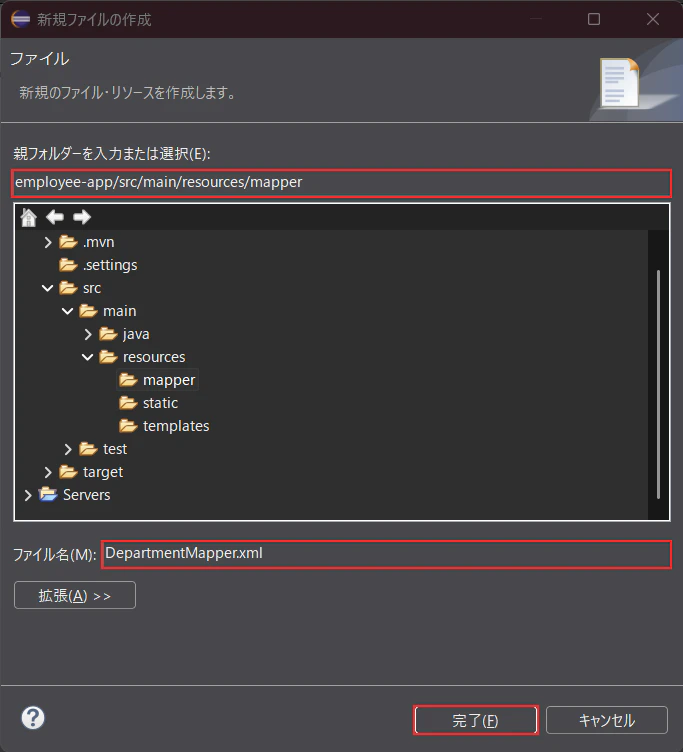Click the folder tree vertical scrollbar
The image size is (683, 752).
coord(659,385)
